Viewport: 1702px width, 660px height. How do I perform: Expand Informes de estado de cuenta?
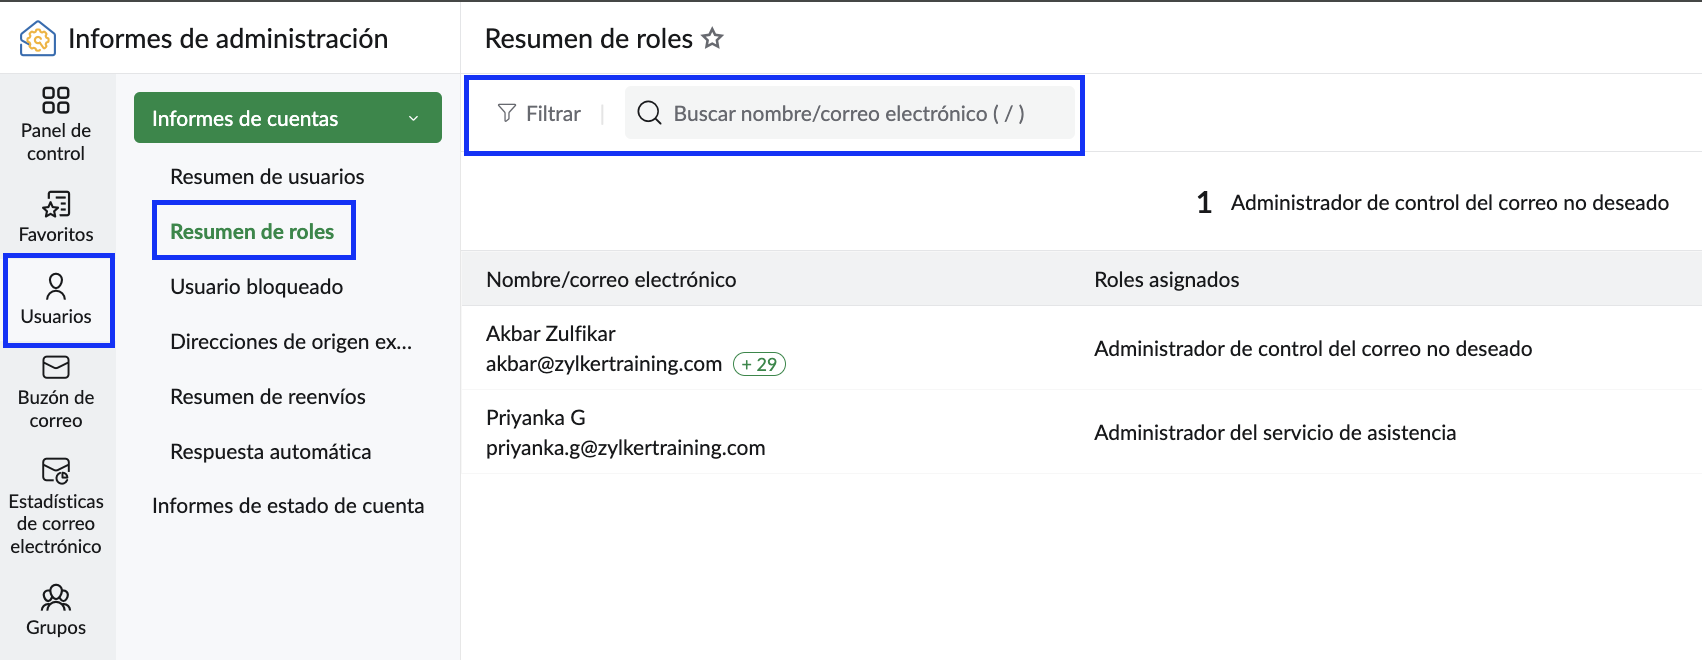click(288, 505)
